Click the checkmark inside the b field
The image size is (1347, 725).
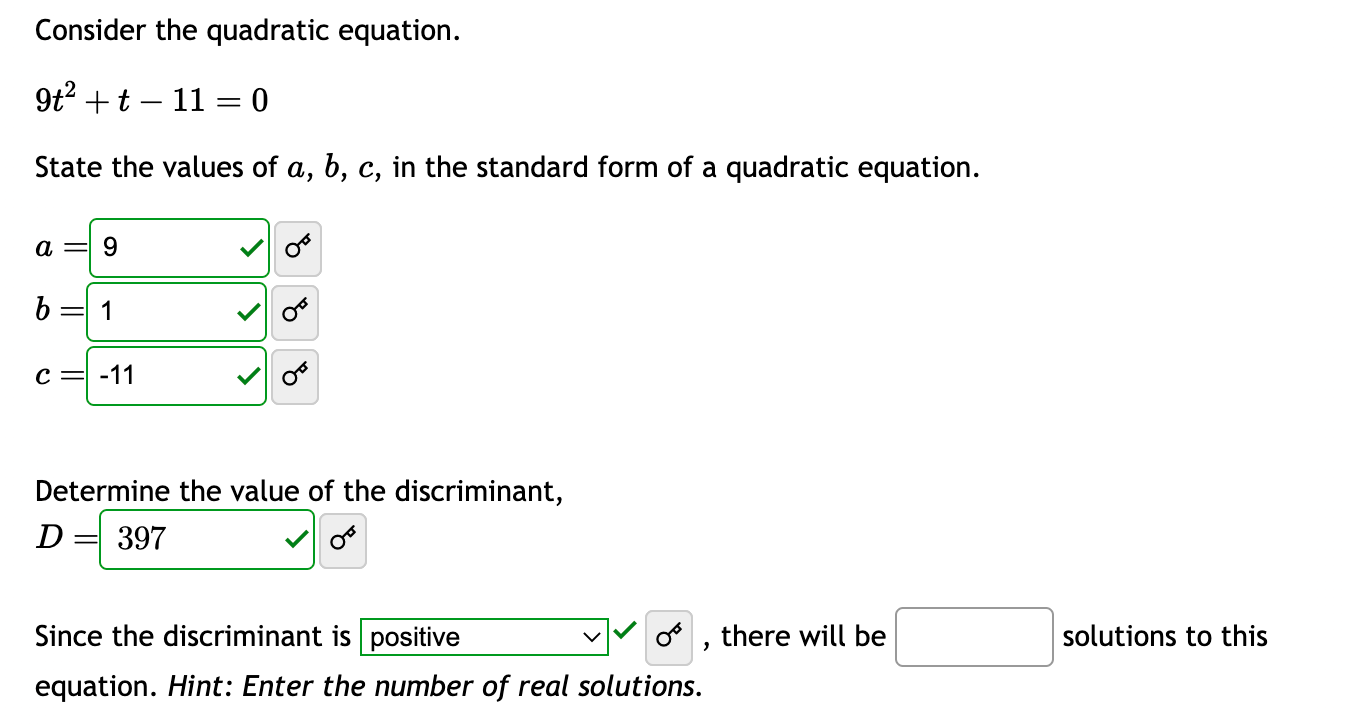(x=248, y=312)
